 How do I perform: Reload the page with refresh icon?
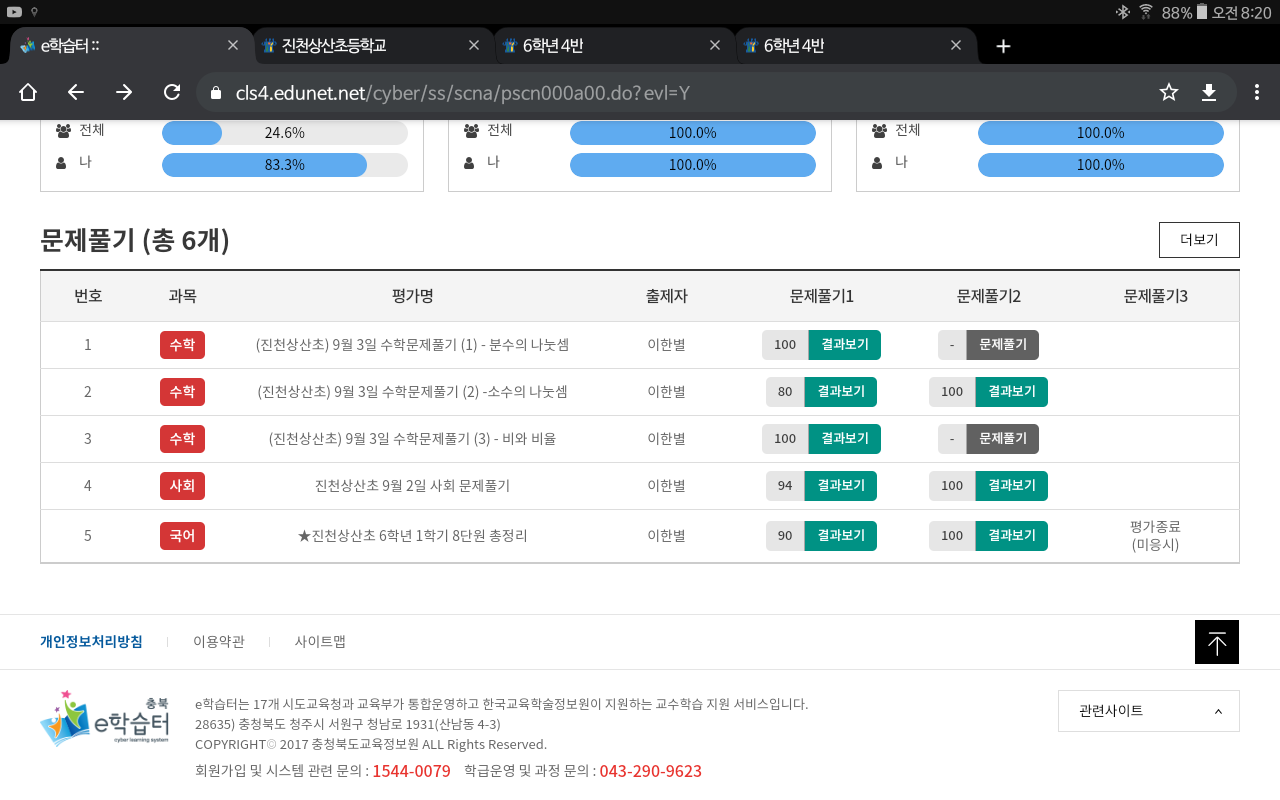(172, 92)
